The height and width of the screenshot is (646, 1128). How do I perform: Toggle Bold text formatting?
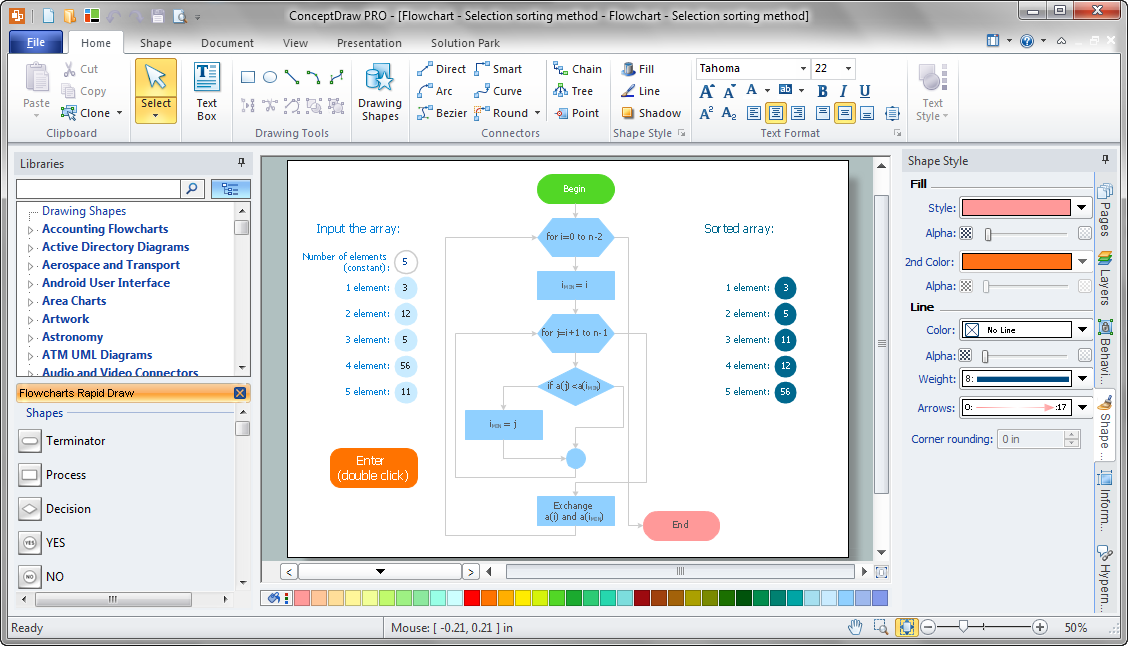pos(822,91)
